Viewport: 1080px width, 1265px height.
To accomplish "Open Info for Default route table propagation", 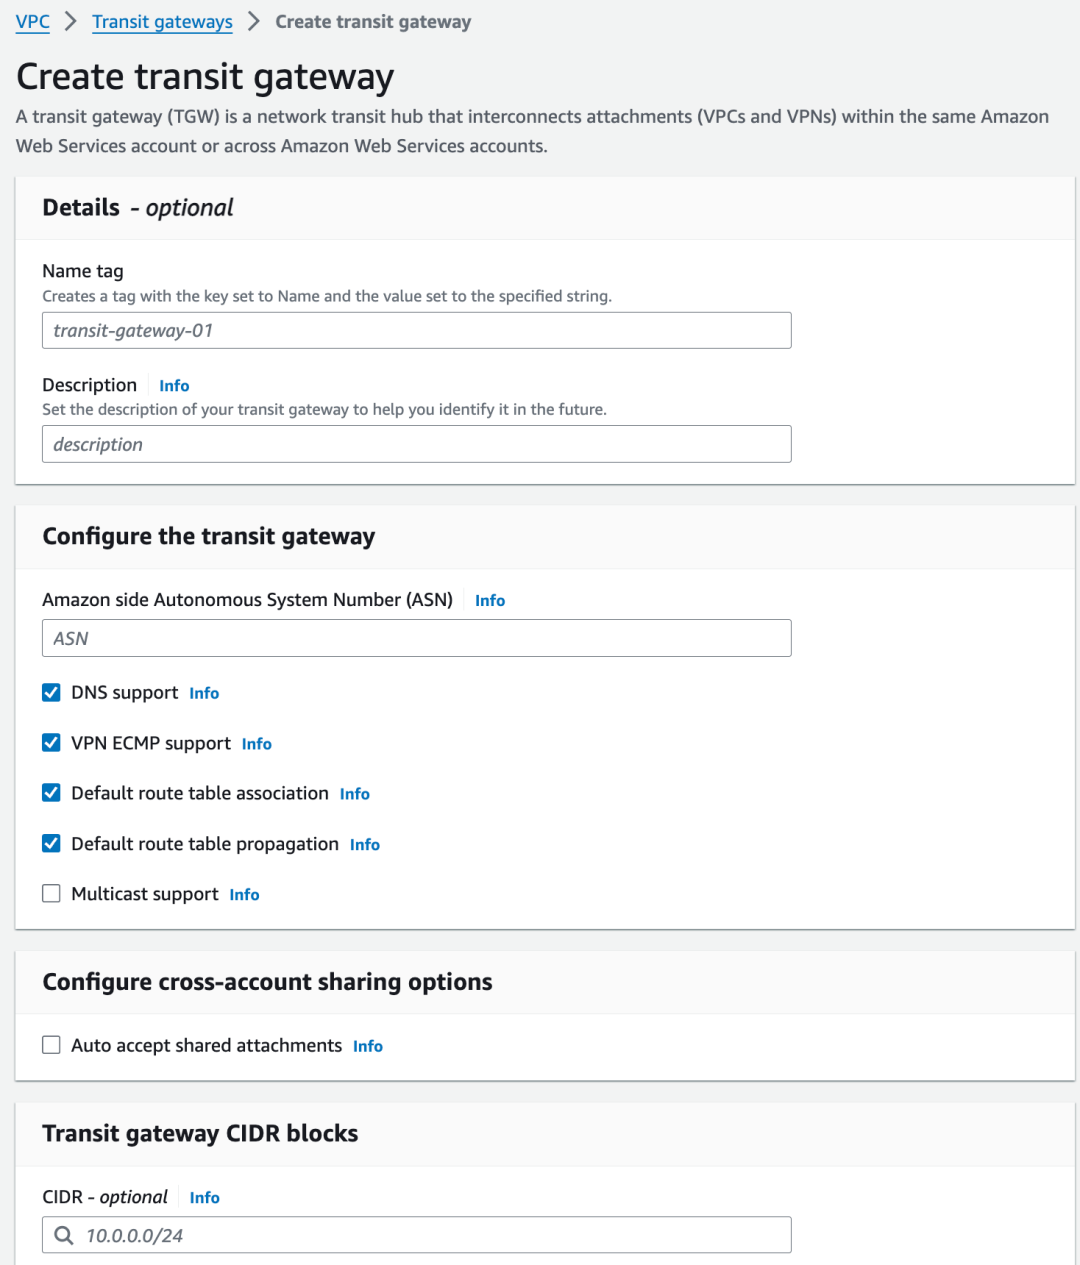I will pos(365,845).
